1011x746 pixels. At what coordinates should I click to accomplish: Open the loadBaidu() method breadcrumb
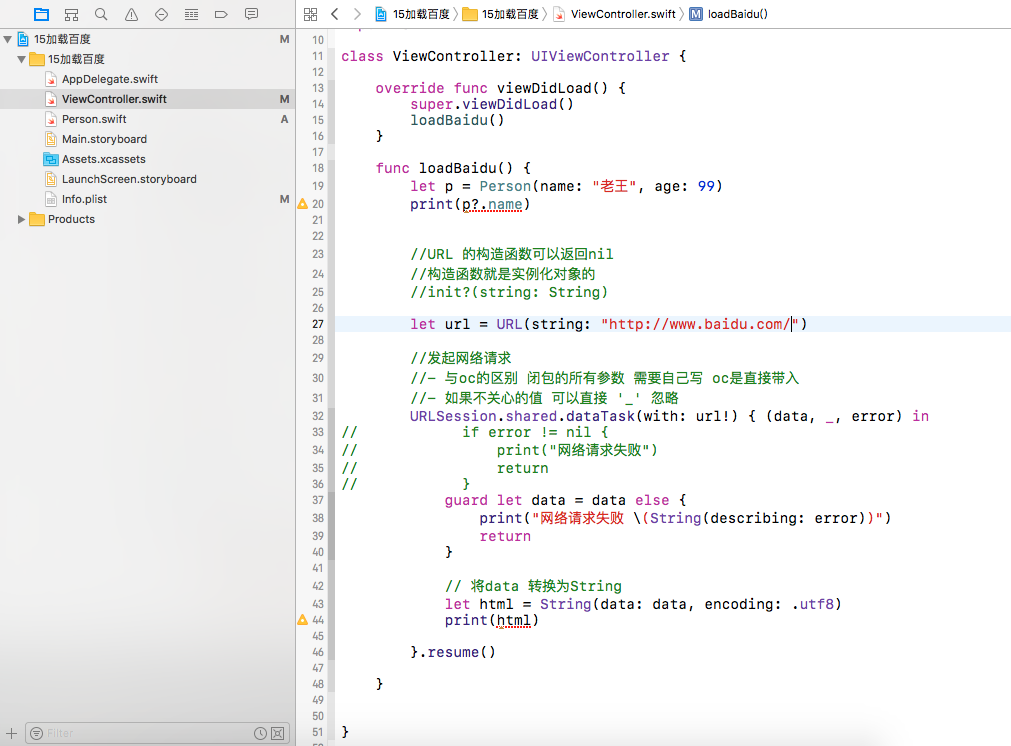pyautogui.click(x=729, y=14)
